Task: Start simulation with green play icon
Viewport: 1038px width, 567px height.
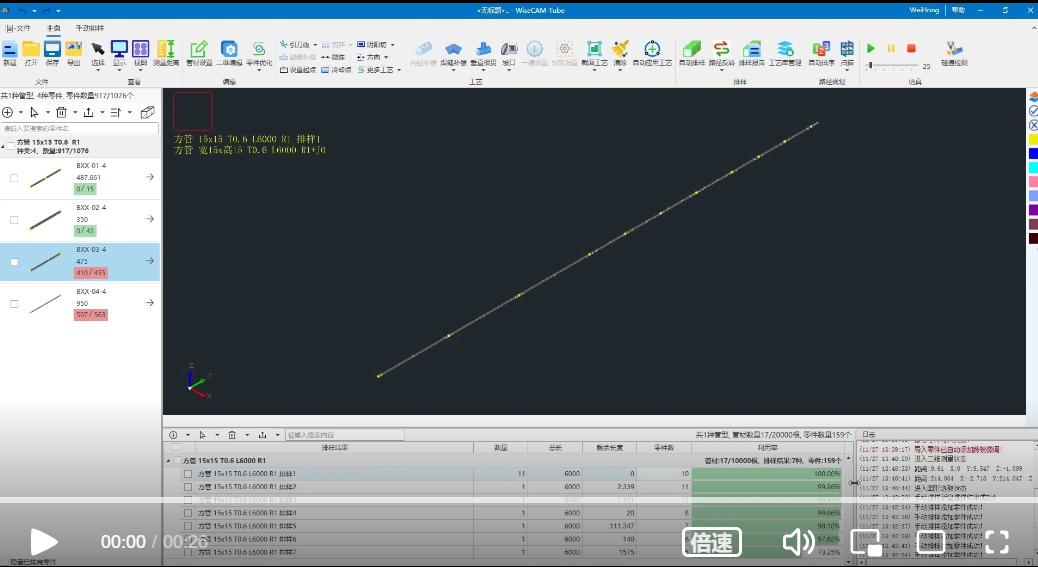Action: click(871, 48)
